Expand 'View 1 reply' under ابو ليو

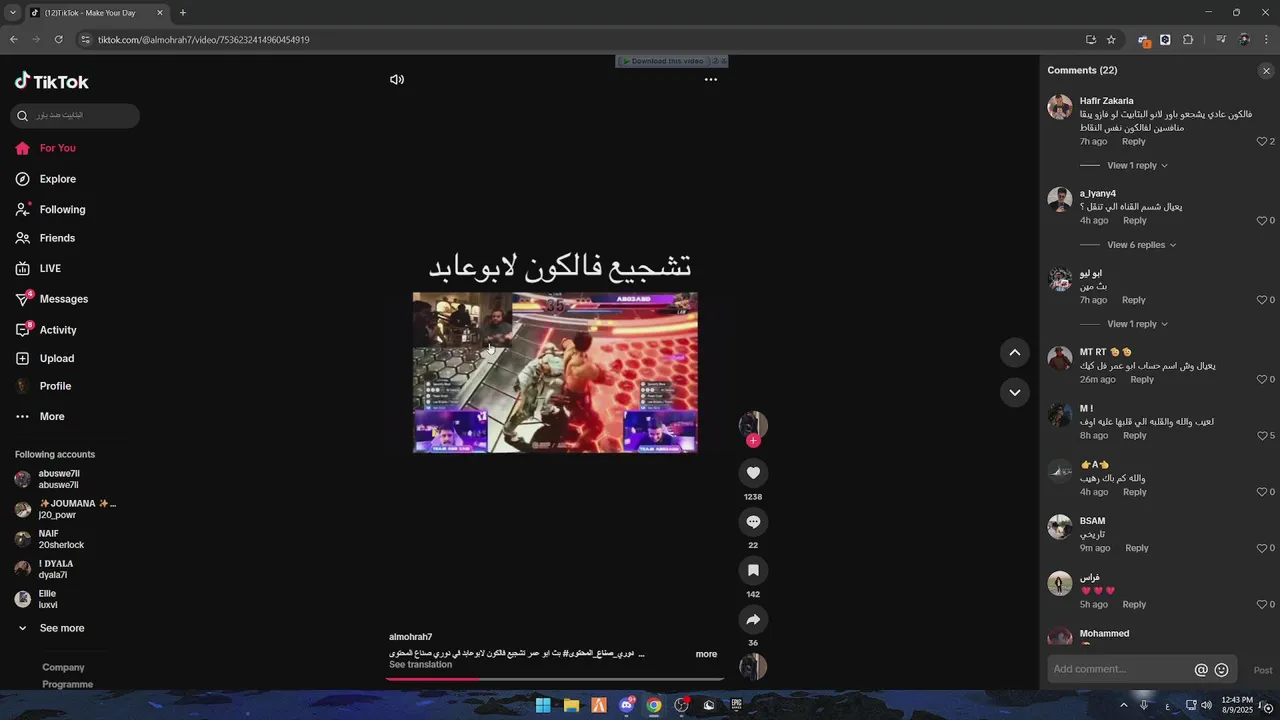(x=1137, y=324)
